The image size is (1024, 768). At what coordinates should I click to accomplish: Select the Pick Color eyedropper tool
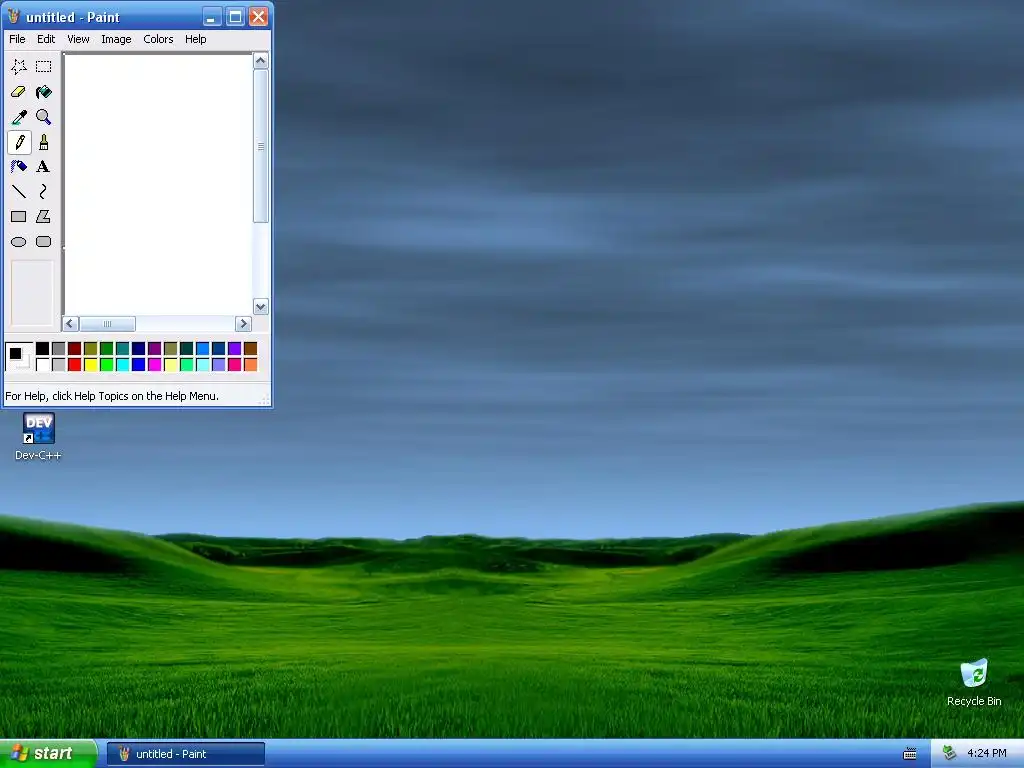(19, 117)
